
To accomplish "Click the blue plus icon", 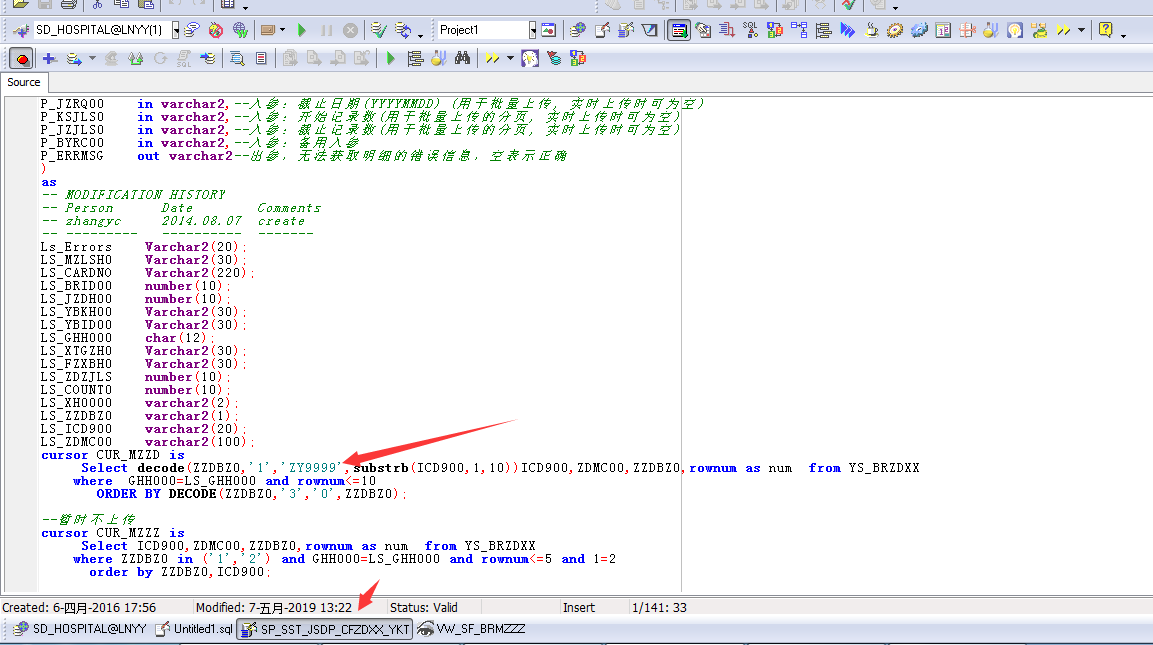I will pyautogui.click(x=49, y=58).
